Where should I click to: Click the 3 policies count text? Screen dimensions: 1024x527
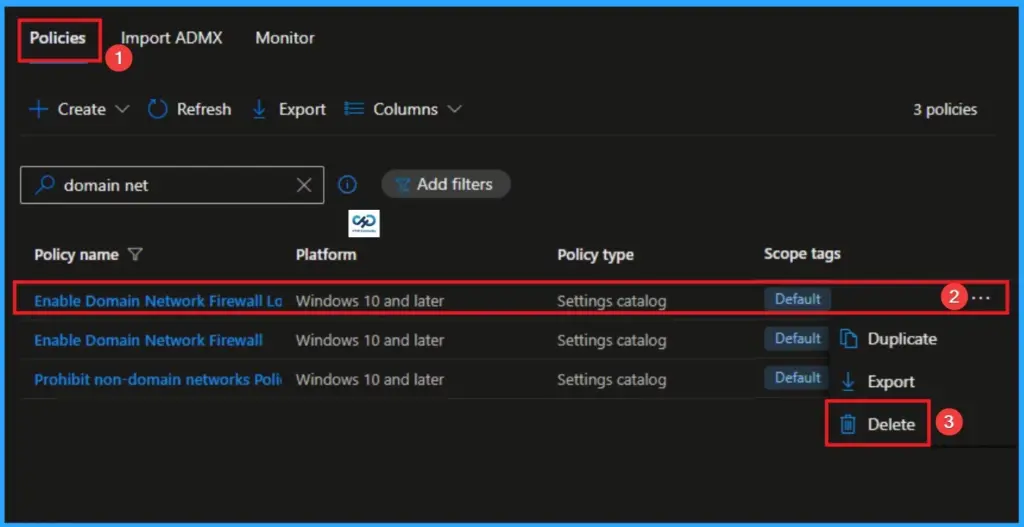tap(945, 110)
